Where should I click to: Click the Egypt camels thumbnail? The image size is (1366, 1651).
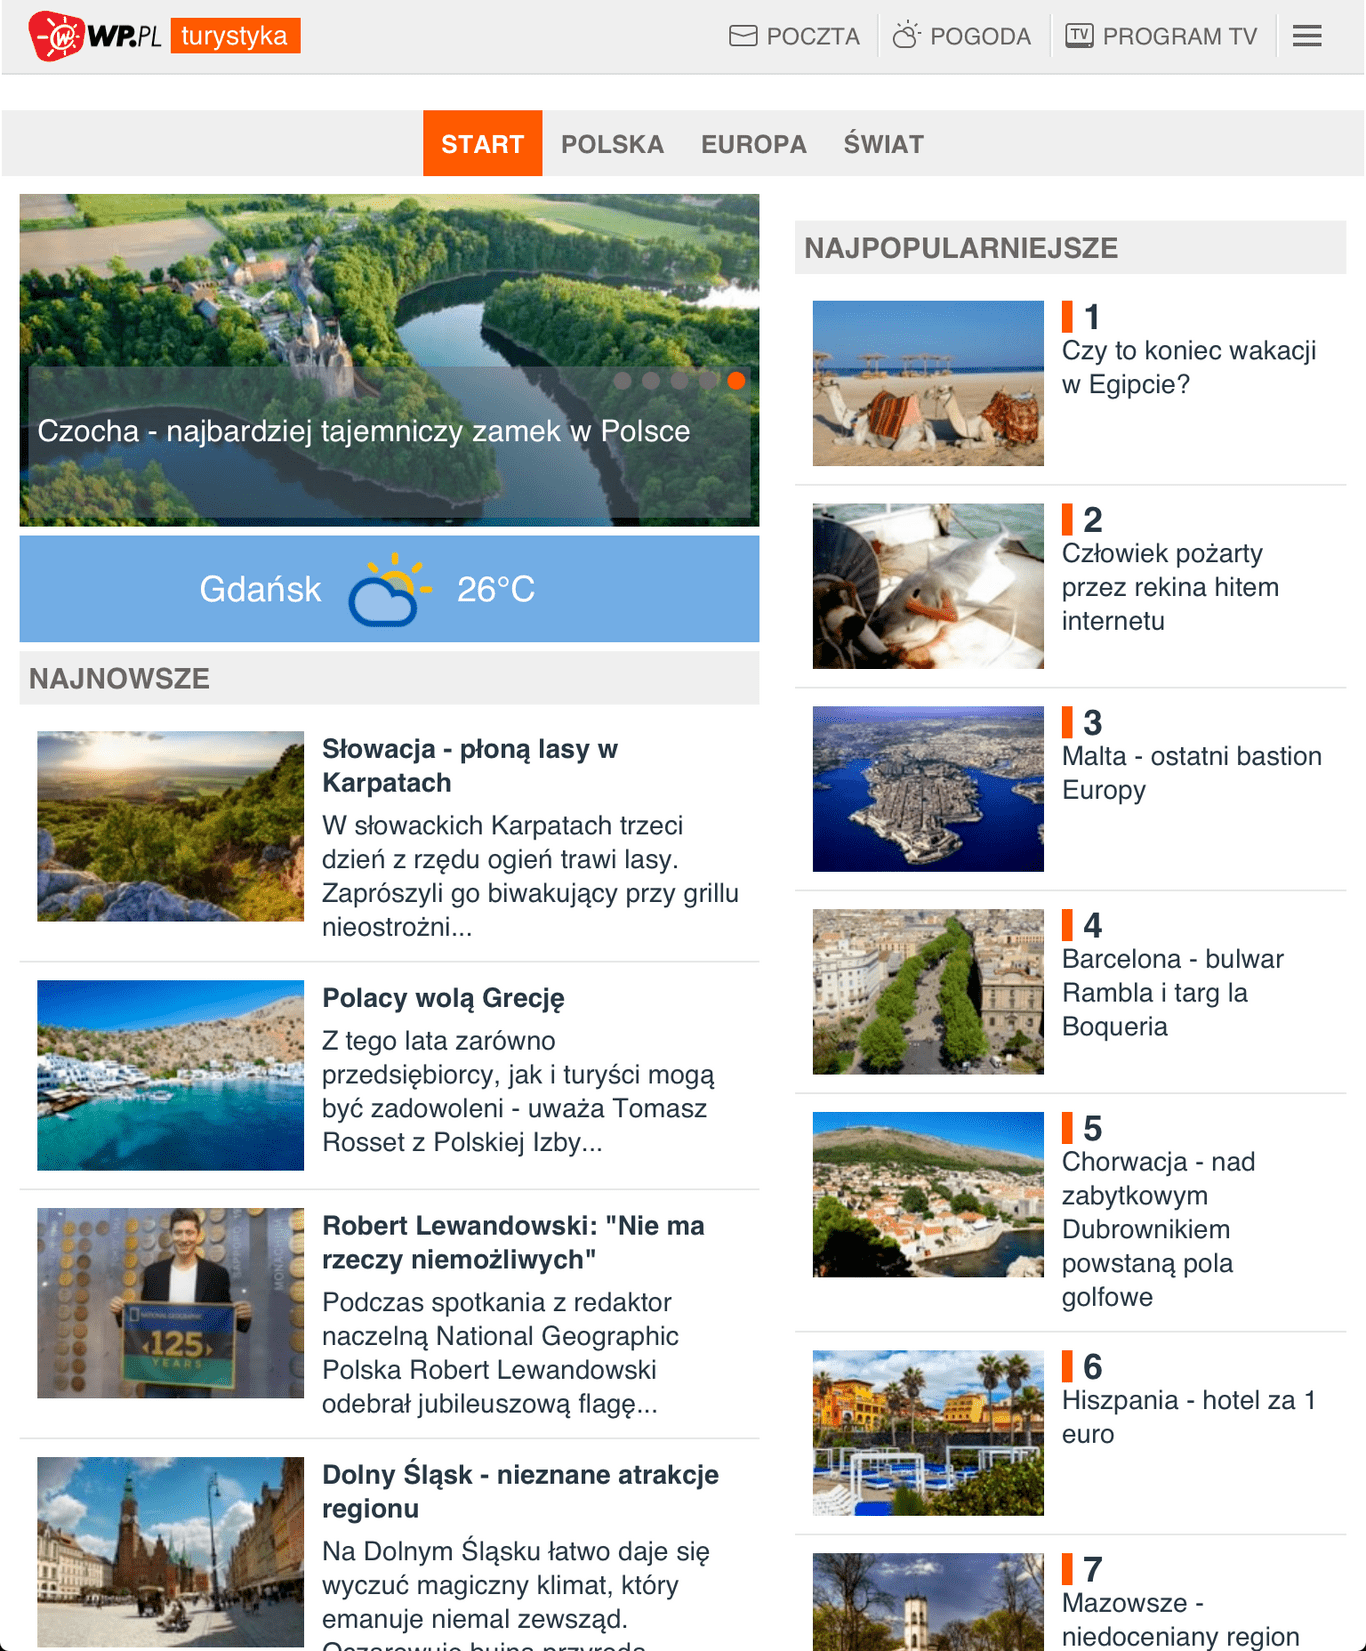pyautogui.click(x=928, y=383)
